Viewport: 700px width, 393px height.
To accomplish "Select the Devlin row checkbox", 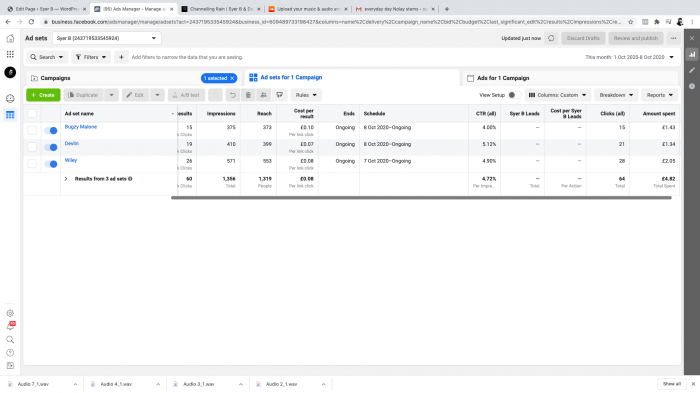I will pyautogui.click(x=32, y=147).
